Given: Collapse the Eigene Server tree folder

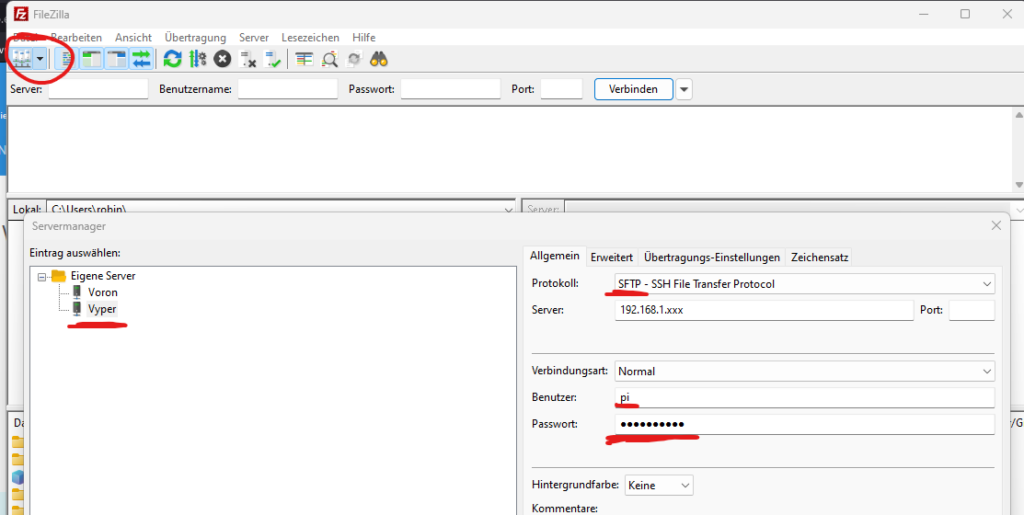Looking at the screenshot, I should coord(42,277).
